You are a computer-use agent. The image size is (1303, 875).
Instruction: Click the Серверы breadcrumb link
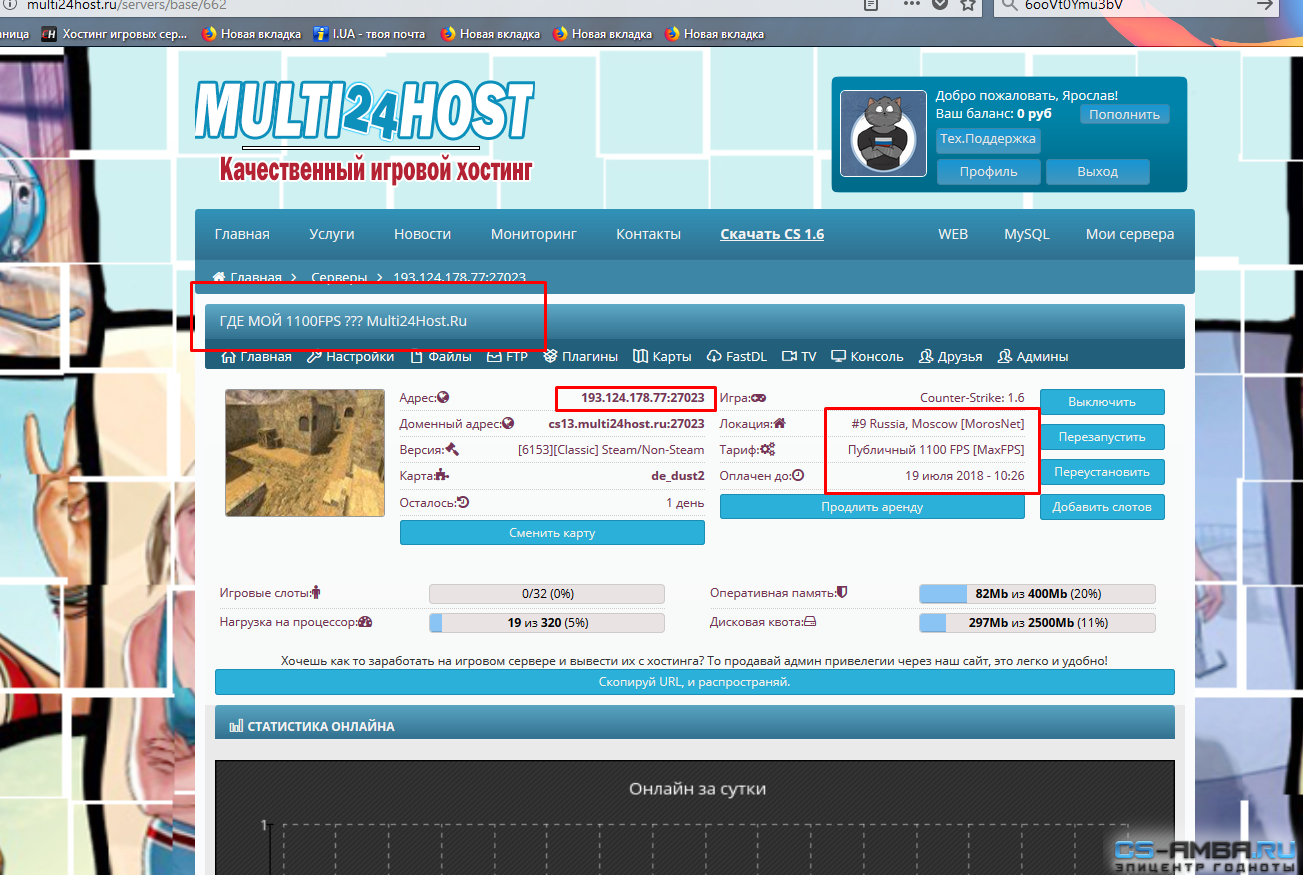(x=339, y=277)
